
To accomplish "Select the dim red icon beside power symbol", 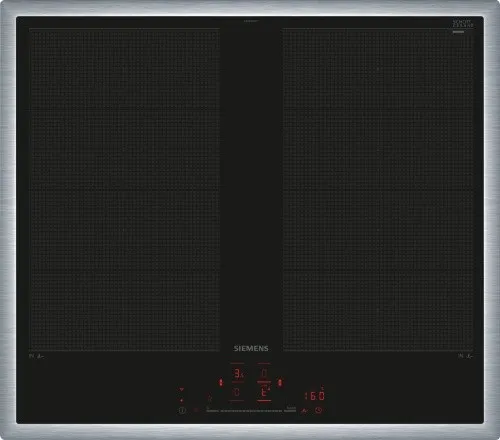I will (x=196, y=410).
